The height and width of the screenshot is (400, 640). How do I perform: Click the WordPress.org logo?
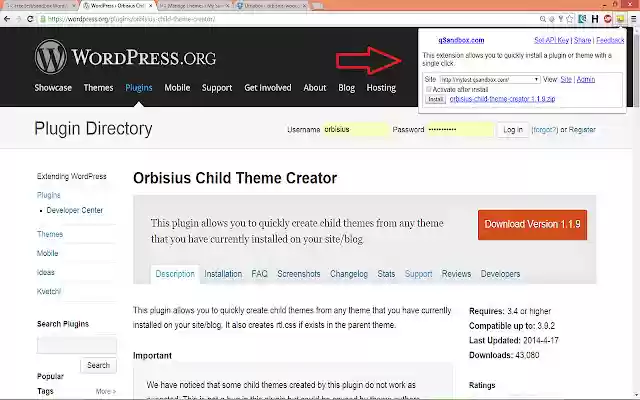tap(125, 57)
